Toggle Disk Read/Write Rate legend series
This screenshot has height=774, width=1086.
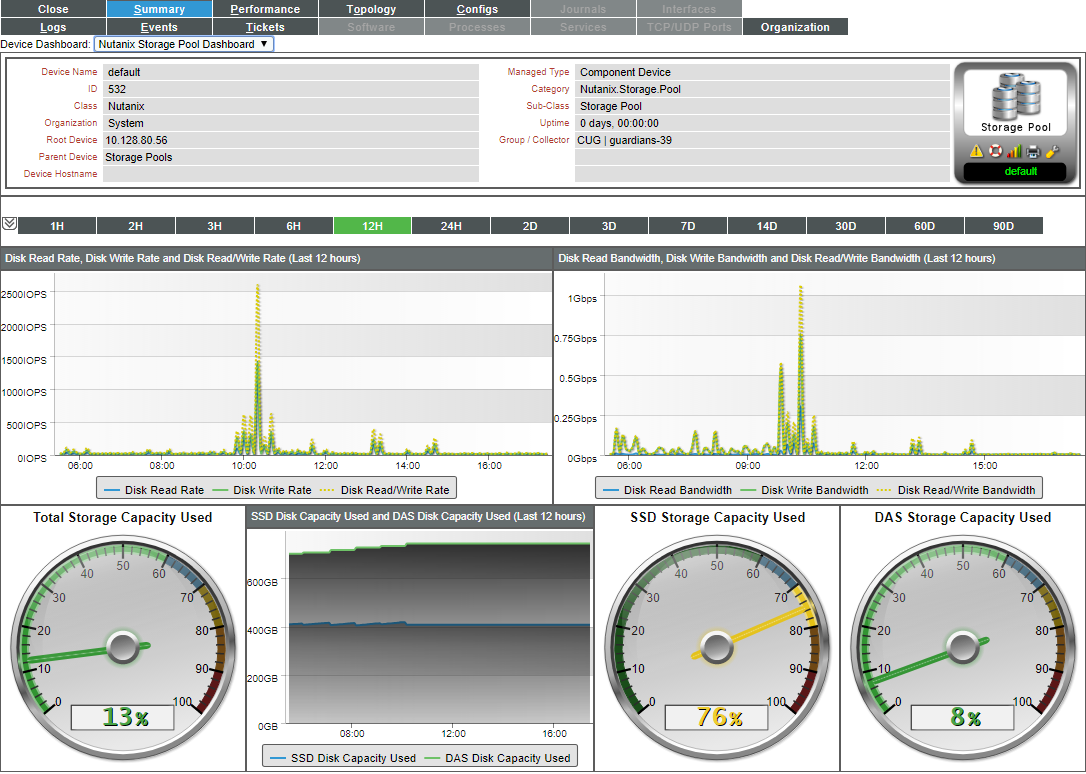pyautogui.click(x=384, y=489)
